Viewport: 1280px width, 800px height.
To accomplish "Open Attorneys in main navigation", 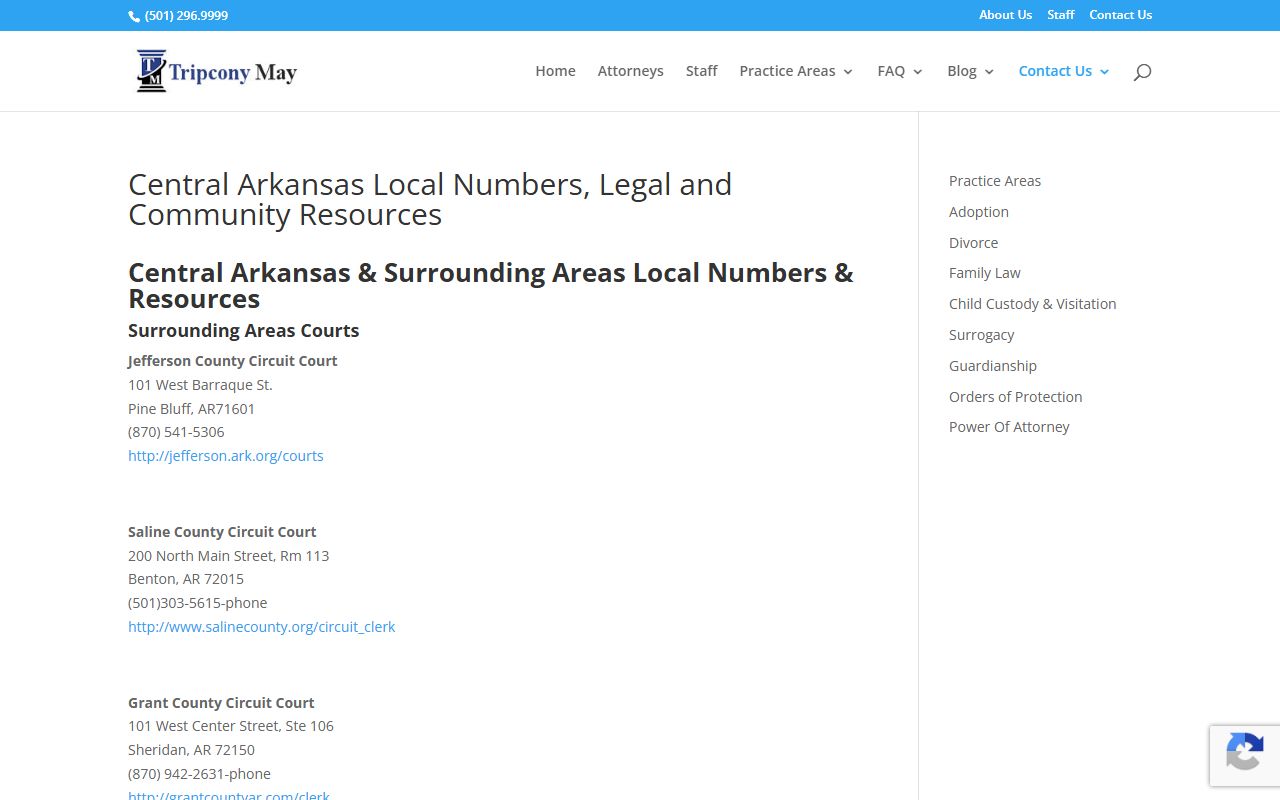I will tap(630, 71).
